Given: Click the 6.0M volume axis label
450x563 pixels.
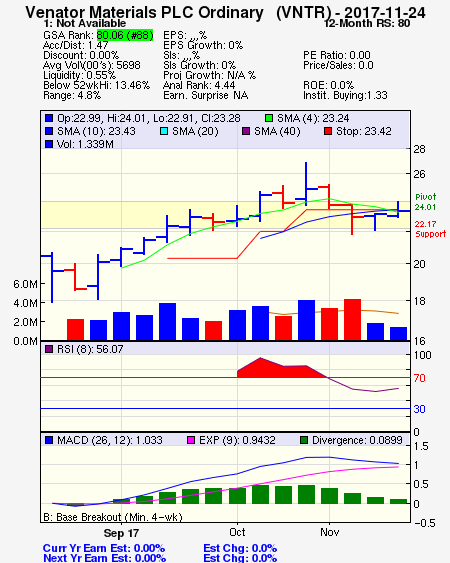Looking at the screenshot, I should tap(25, 284).
